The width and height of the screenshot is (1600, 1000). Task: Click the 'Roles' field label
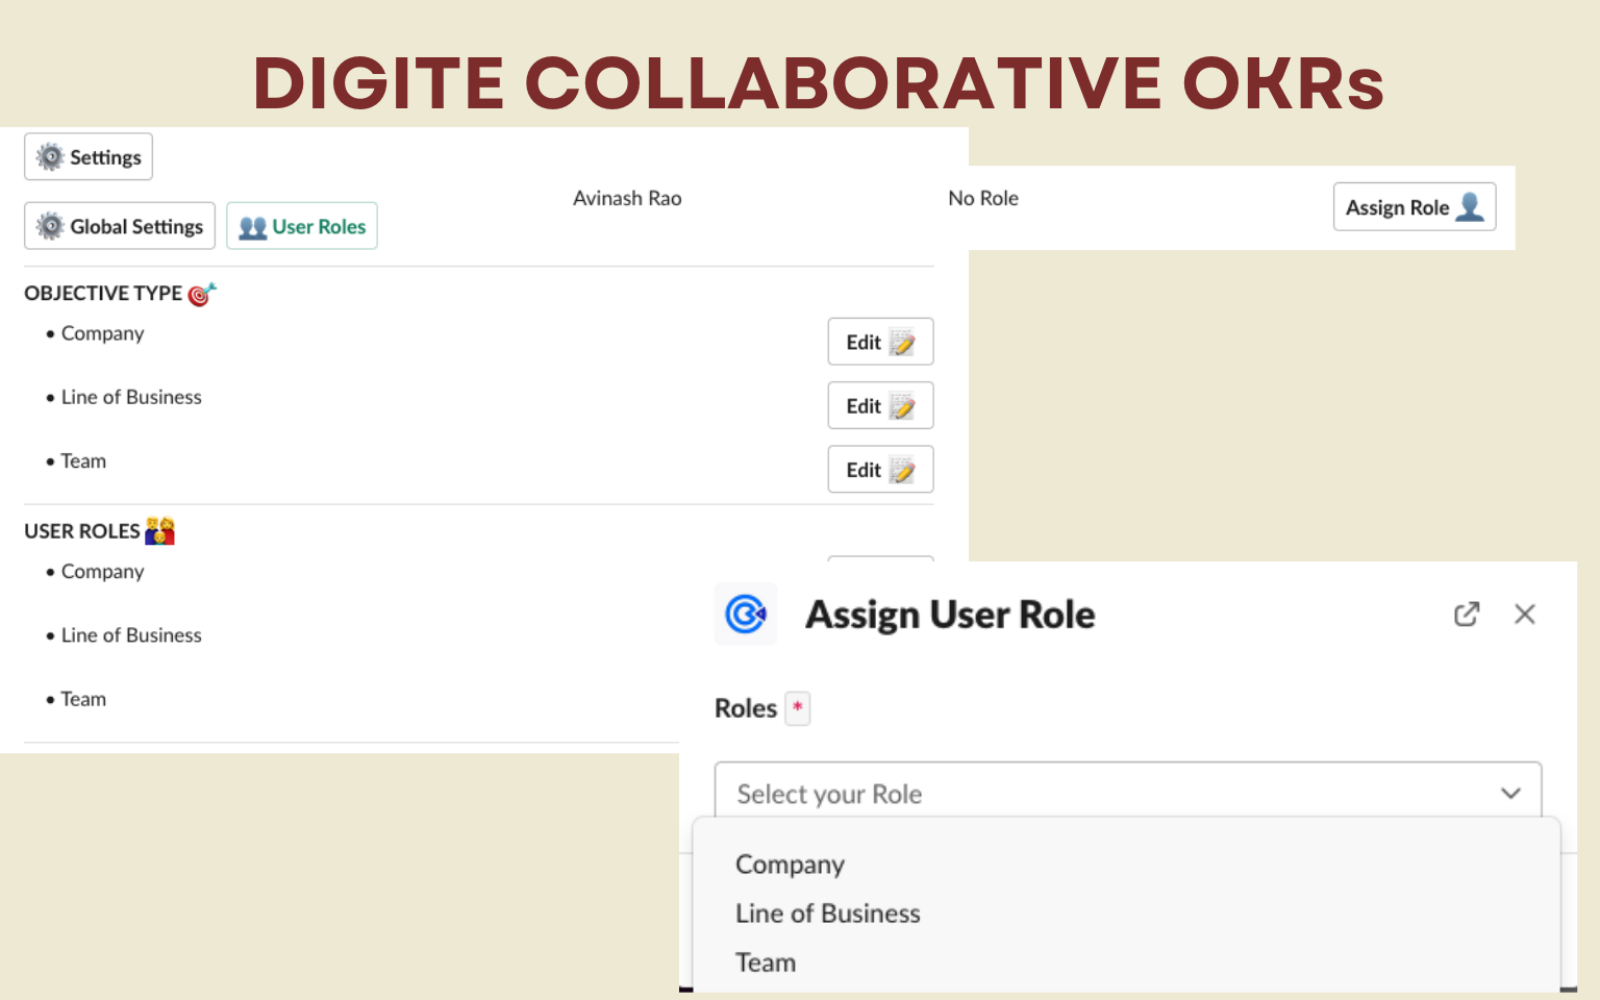(746, 708)
